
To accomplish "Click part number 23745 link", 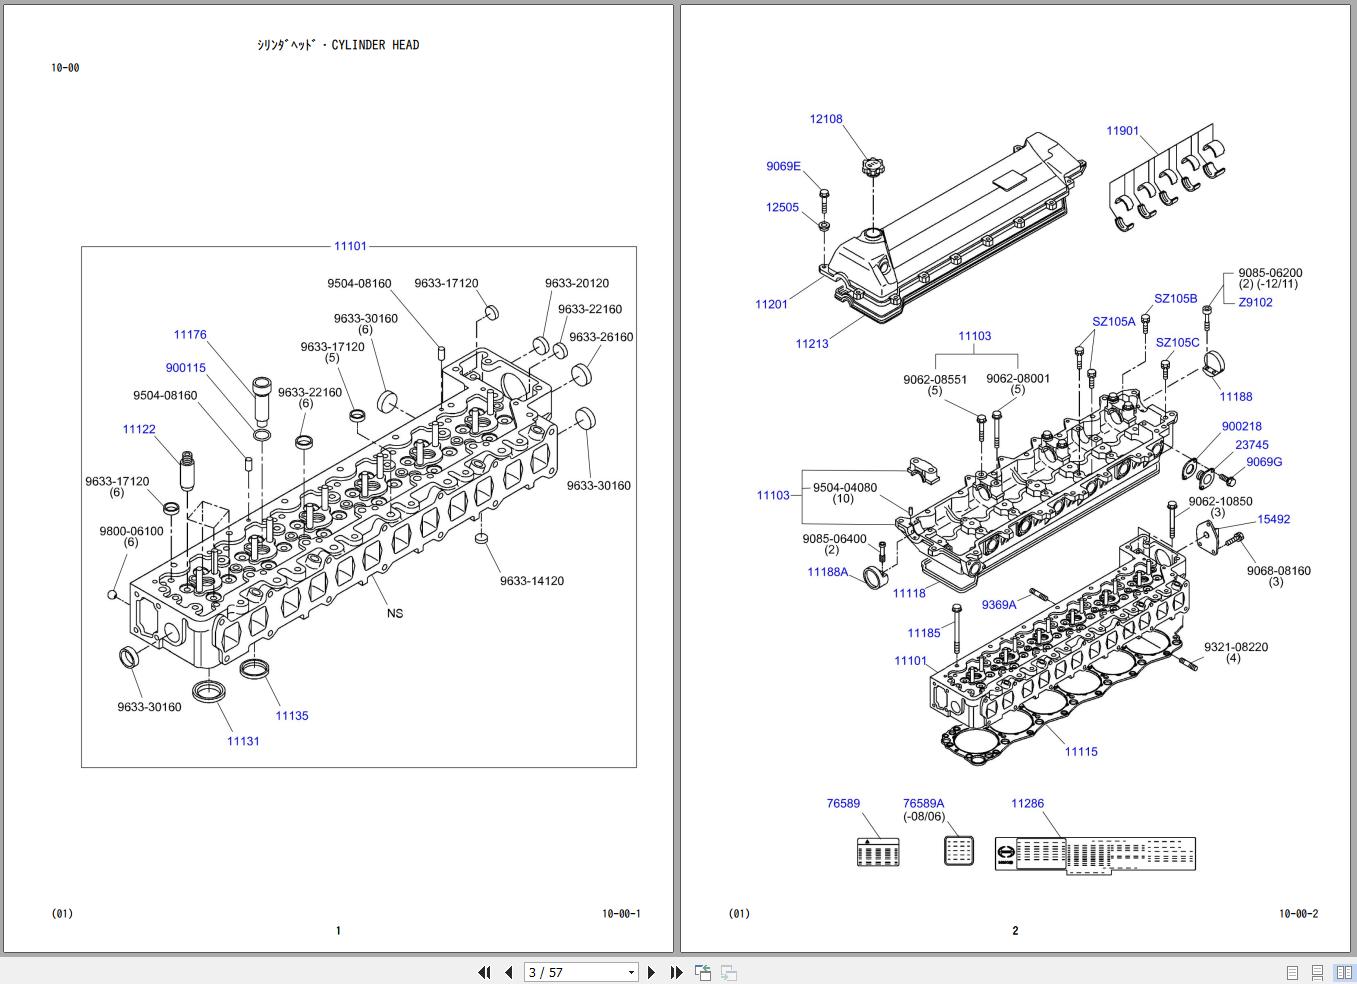I will [x=1252, y=446].
